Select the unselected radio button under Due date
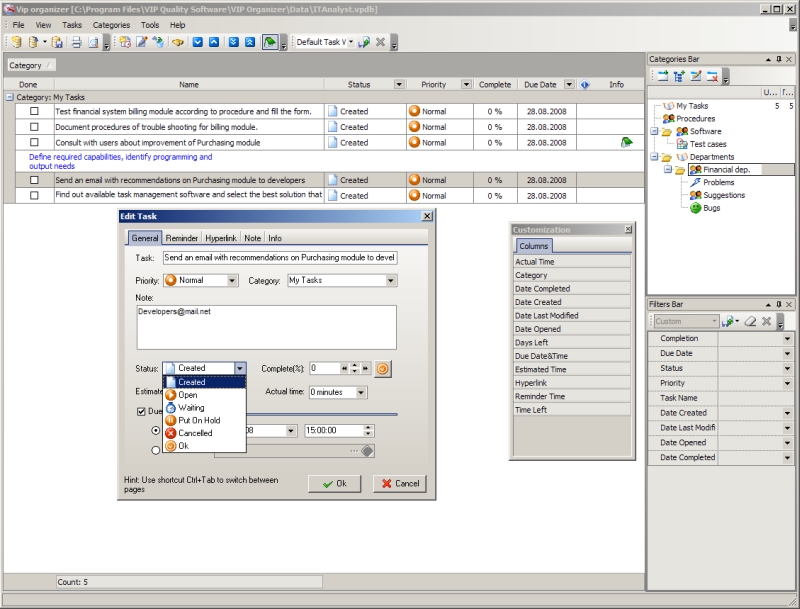This screenshot has width=800, height=609. click(x=156, y=451)
